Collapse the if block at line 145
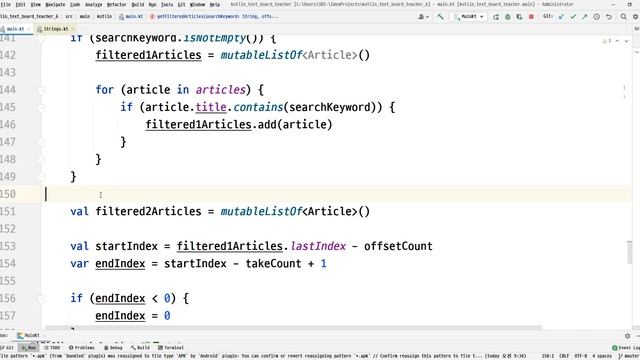Screen dimensions: 640x360 pyautogui.click(x=41, y=107)
